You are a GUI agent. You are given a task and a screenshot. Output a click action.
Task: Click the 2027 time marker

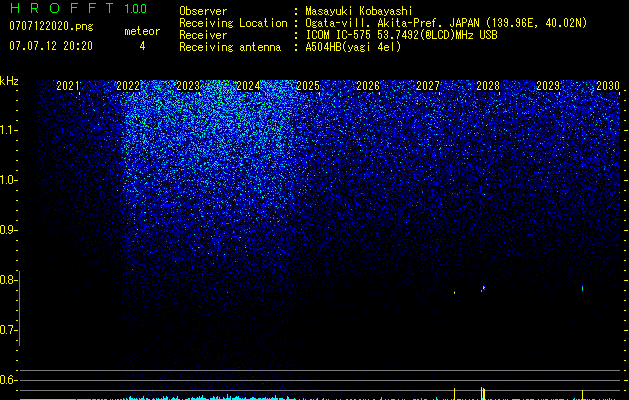pyautogui.click(x=428, y=86)
